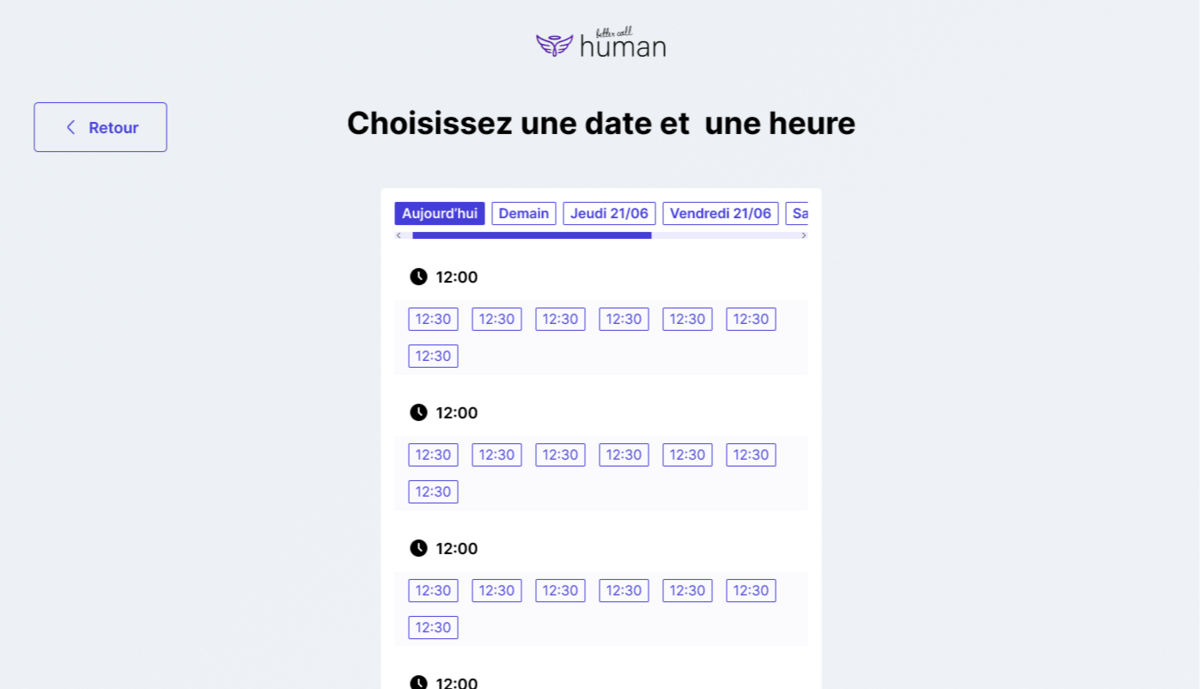Go back with the Retour button
Viewport: 1200px width, 689px height.
(100, 127)
